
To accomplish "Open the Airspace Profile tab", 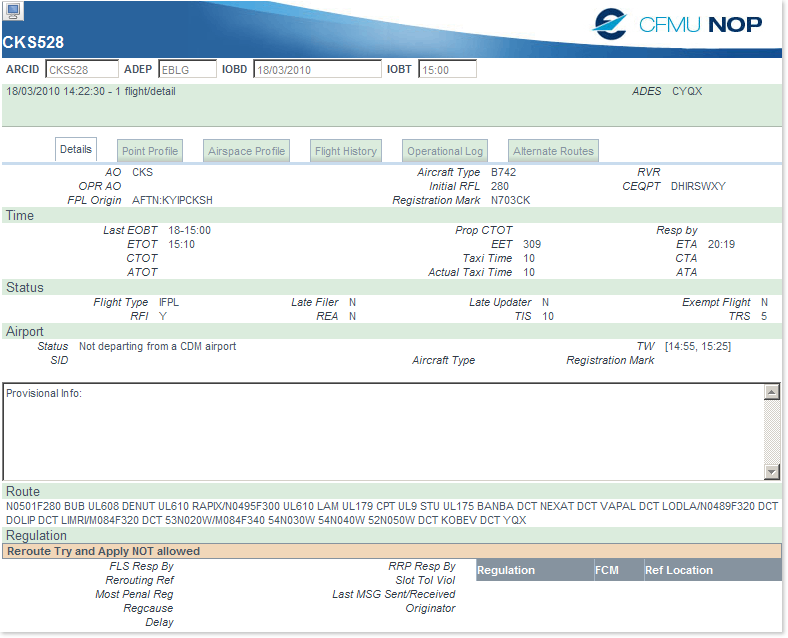I will click(247, 151).
